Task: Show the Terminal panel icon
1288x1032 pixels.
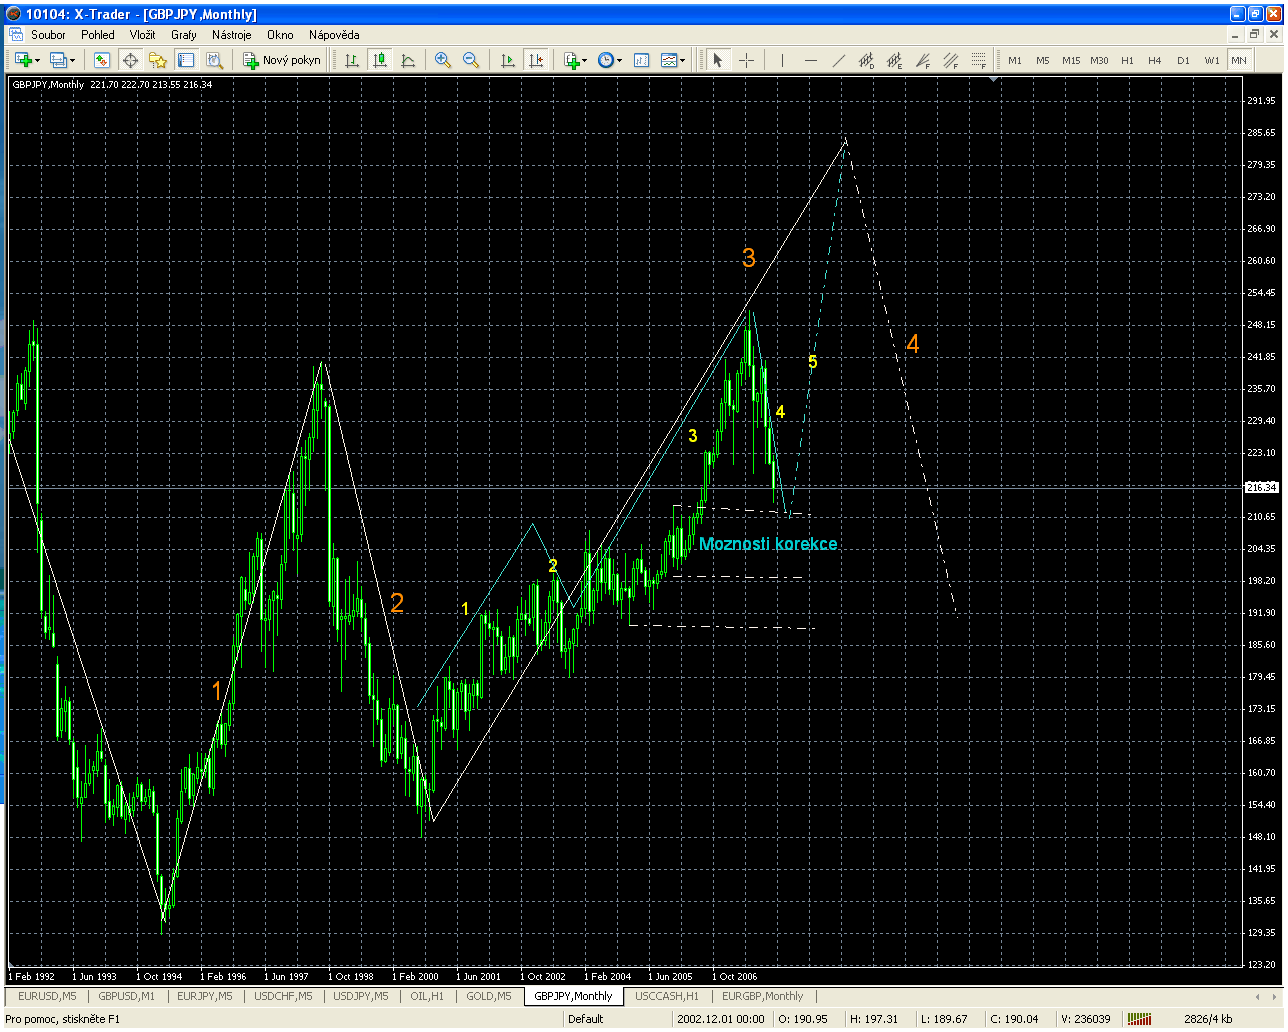Action: [186, 60]
